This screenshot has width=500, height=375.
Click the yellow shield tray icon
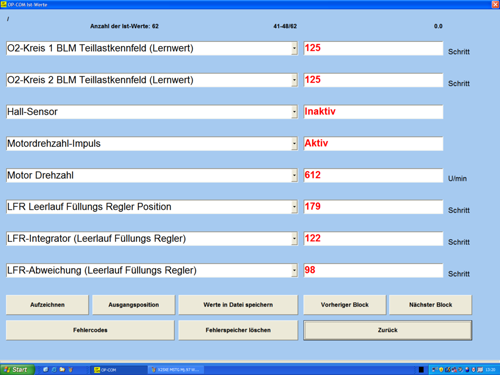click(441, 370)
